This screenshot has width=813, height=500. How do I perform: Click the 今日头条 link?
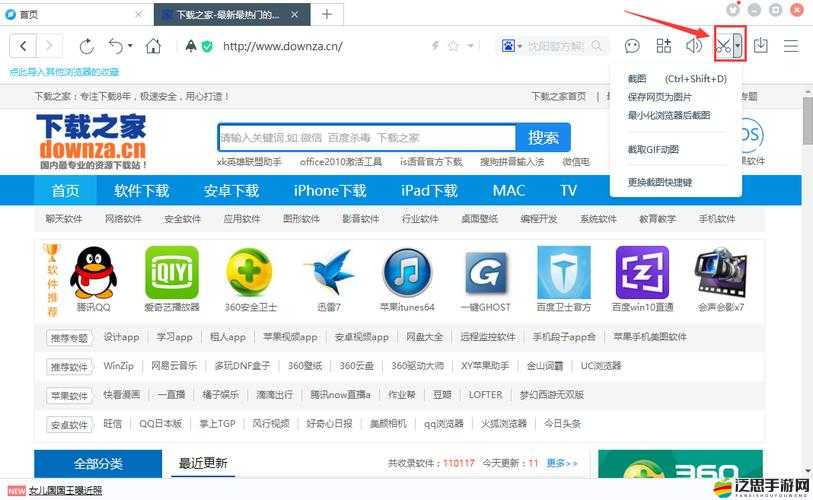click(x=562, y=424)
